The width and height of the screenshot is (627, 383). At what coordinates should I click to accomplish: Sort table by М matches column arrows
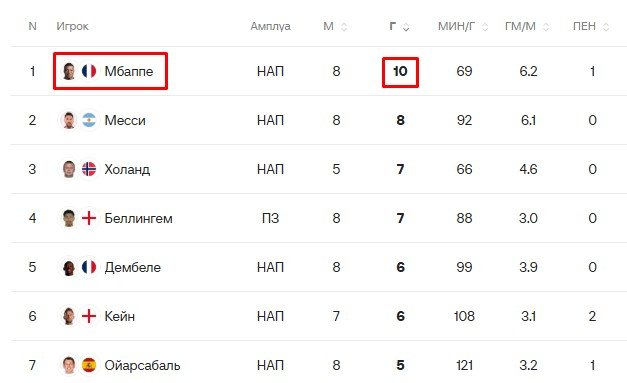click(344, 27)
